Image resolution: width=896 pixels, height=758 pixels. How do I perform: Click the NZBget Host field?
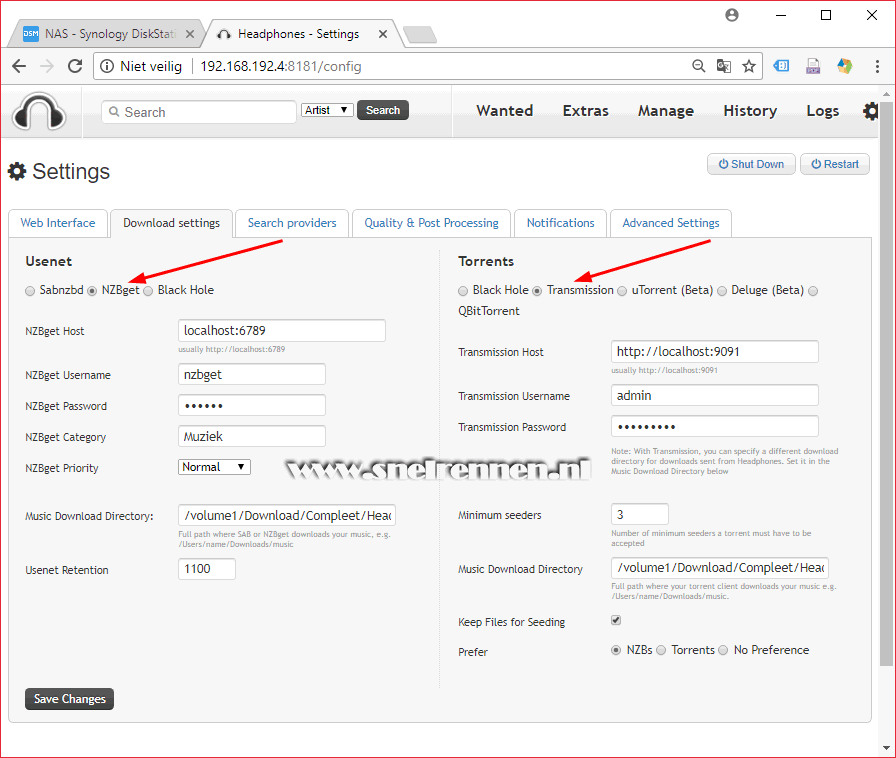[282, 330]
